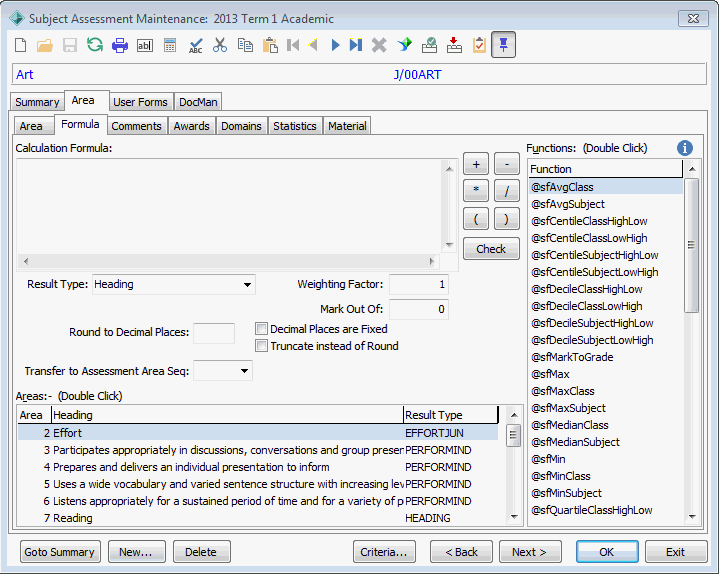Enable Decimal Places are Fixed checkbox
The height and width of the screenshot is (574, 719).
click(x=261, y=329)
